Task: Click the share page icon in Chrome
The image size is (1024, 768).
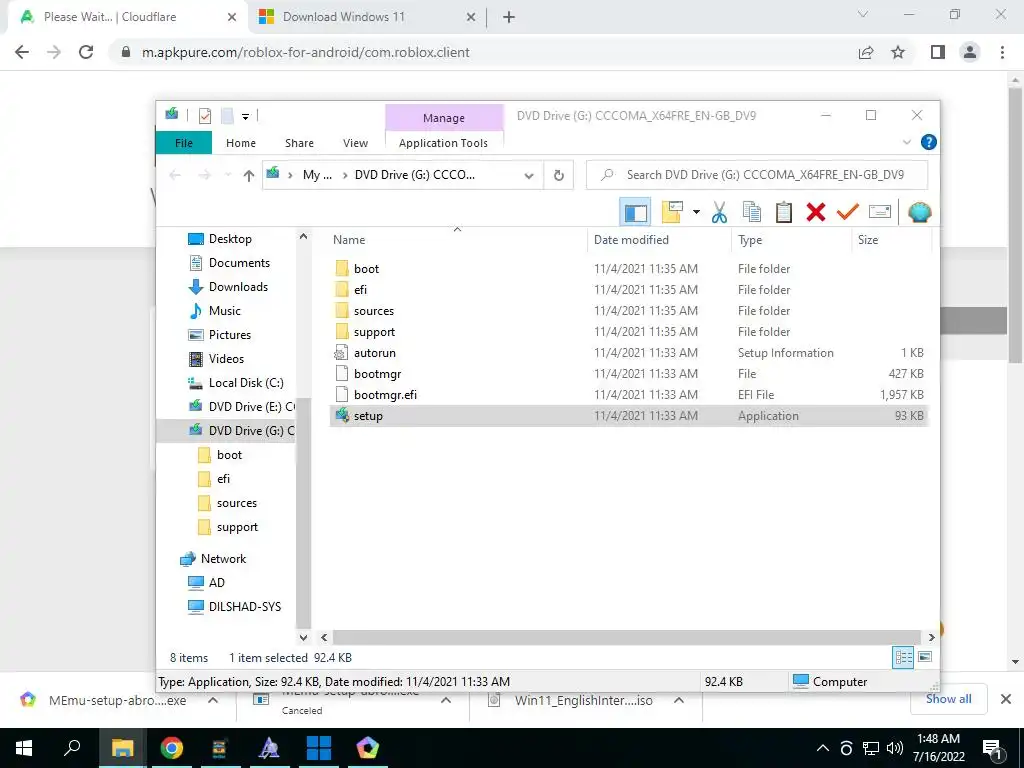Action: [x=865, y=52]
